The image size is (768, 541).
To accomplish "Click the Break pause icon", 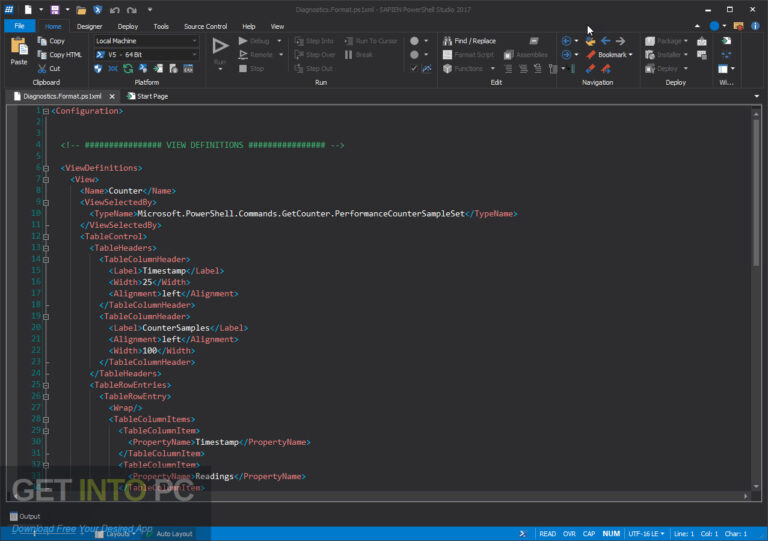I will point(348,55).
